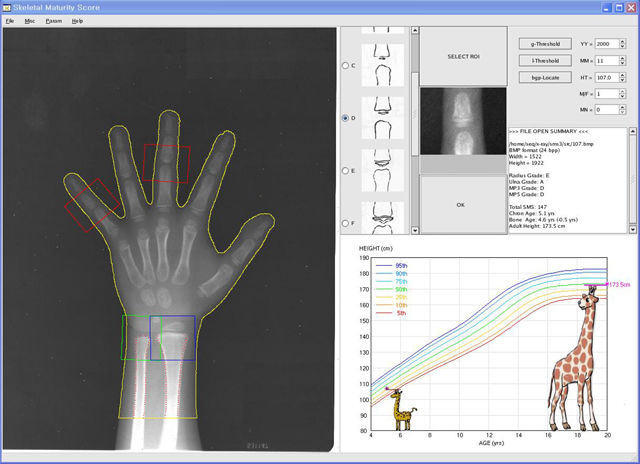Select the grade E radio button
The width and height of the screenshot is (640, 464).
click(x=347, y=171)
